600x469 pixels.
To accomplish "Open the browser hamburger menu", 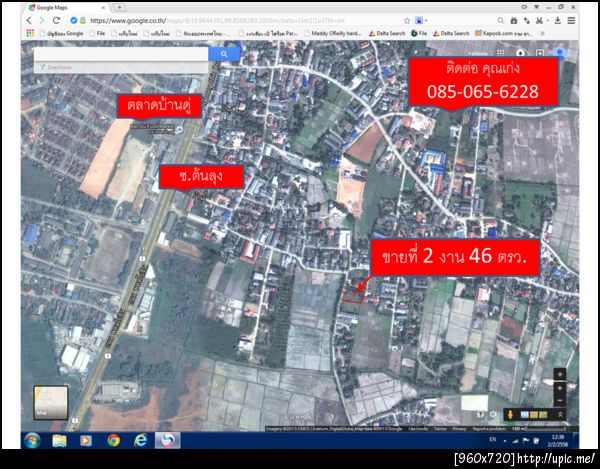I will (571, 21).
